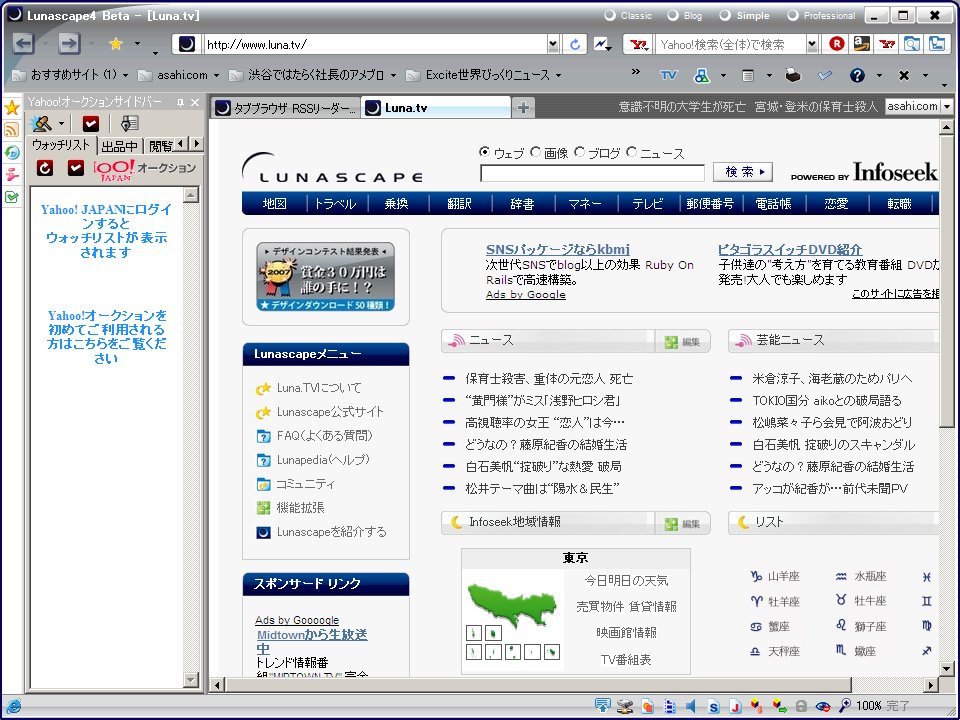The height and width of the screenshot is (720, 960).
Task: Click the Lunascape search input field
Action: [x=592, y=173]
